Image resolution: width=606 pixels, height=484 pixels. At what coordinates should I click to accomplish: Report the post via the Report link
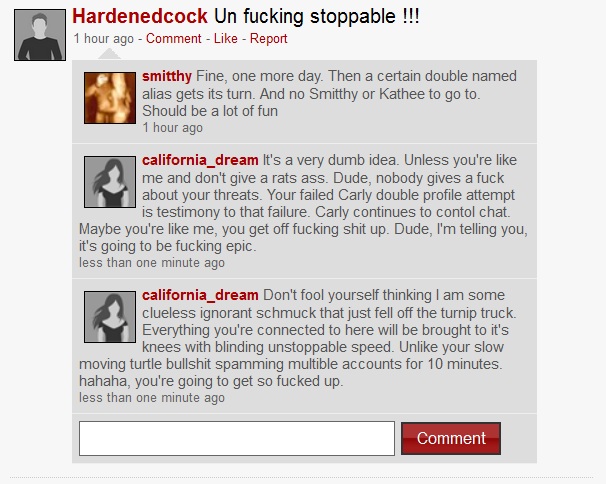(x=269, y=39)
